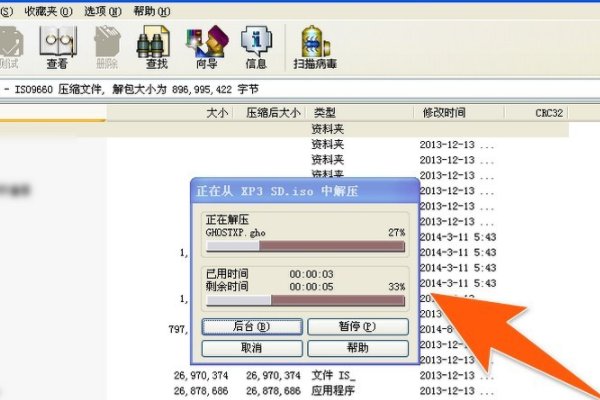Click GHOSTXP.gho 27% file progress bar
600x400 pixels.
[x=305, y=246]
